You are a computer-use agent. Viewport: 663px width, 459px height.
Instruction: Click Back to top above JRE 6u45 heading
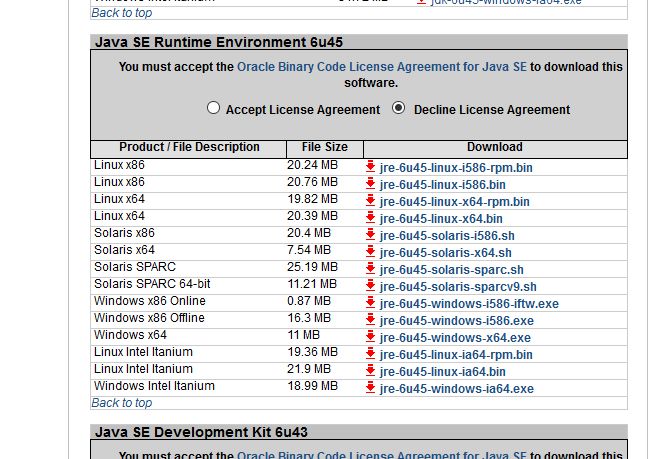[122, 13]
